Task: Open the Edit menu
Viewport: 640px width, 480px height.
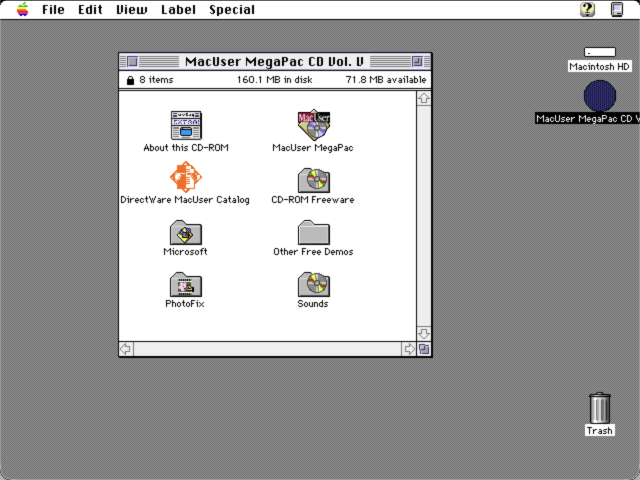Action: click(90, 9)
